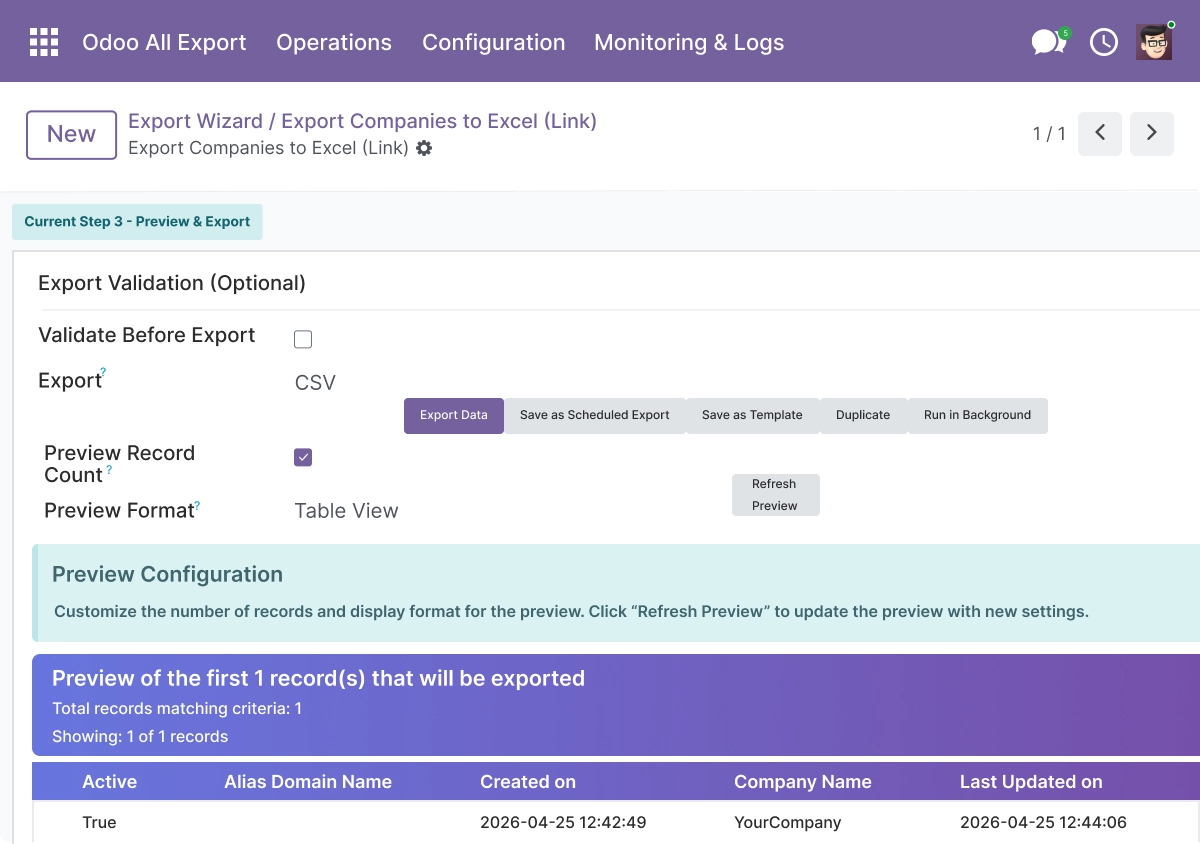This screenshot has width=1200, height=844.
Task: Open the Export Wizard breadcrumb link
Action: coord(195,121)
